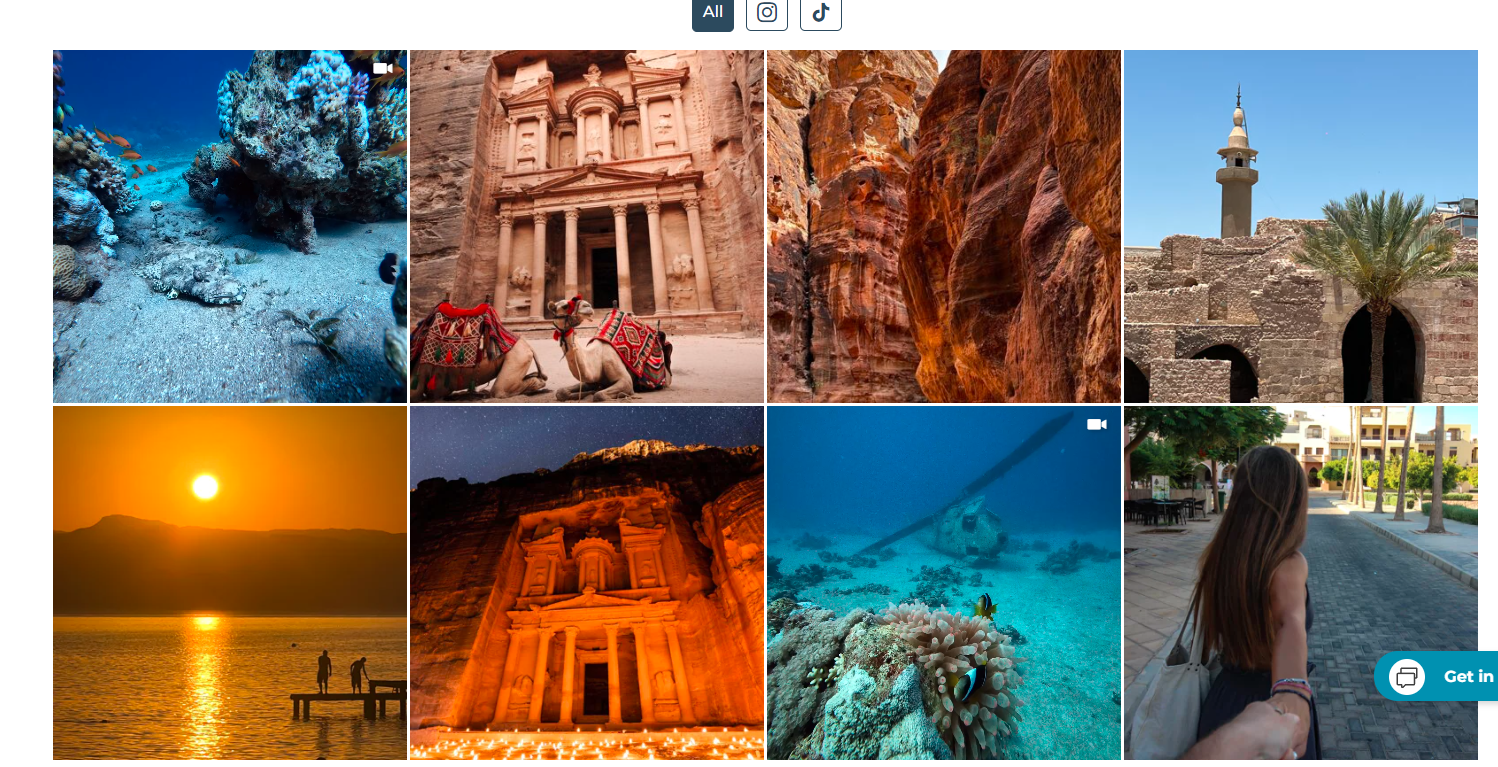
Task: View the minaret and palm tree photo
Action: point(1300,225)
